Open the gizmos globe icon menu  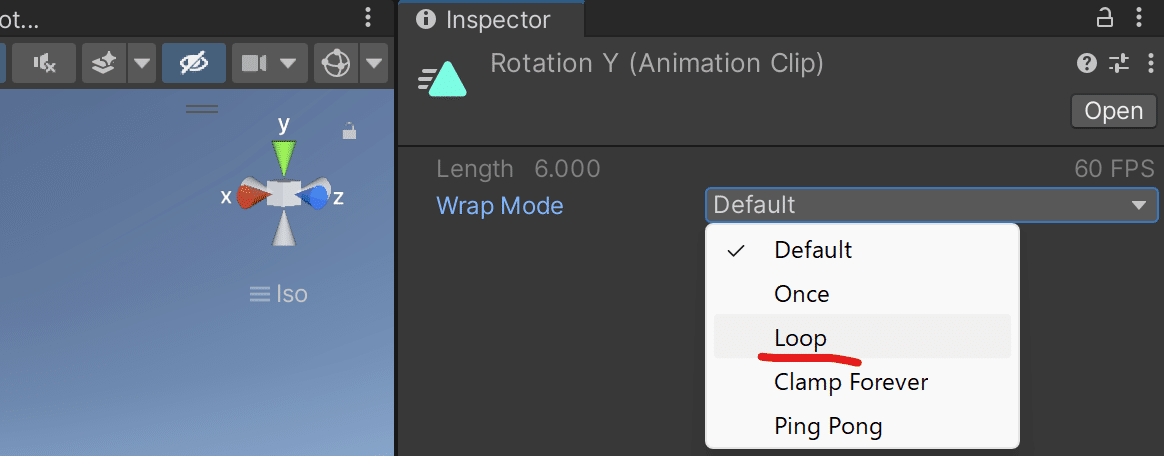pos(336,64)
